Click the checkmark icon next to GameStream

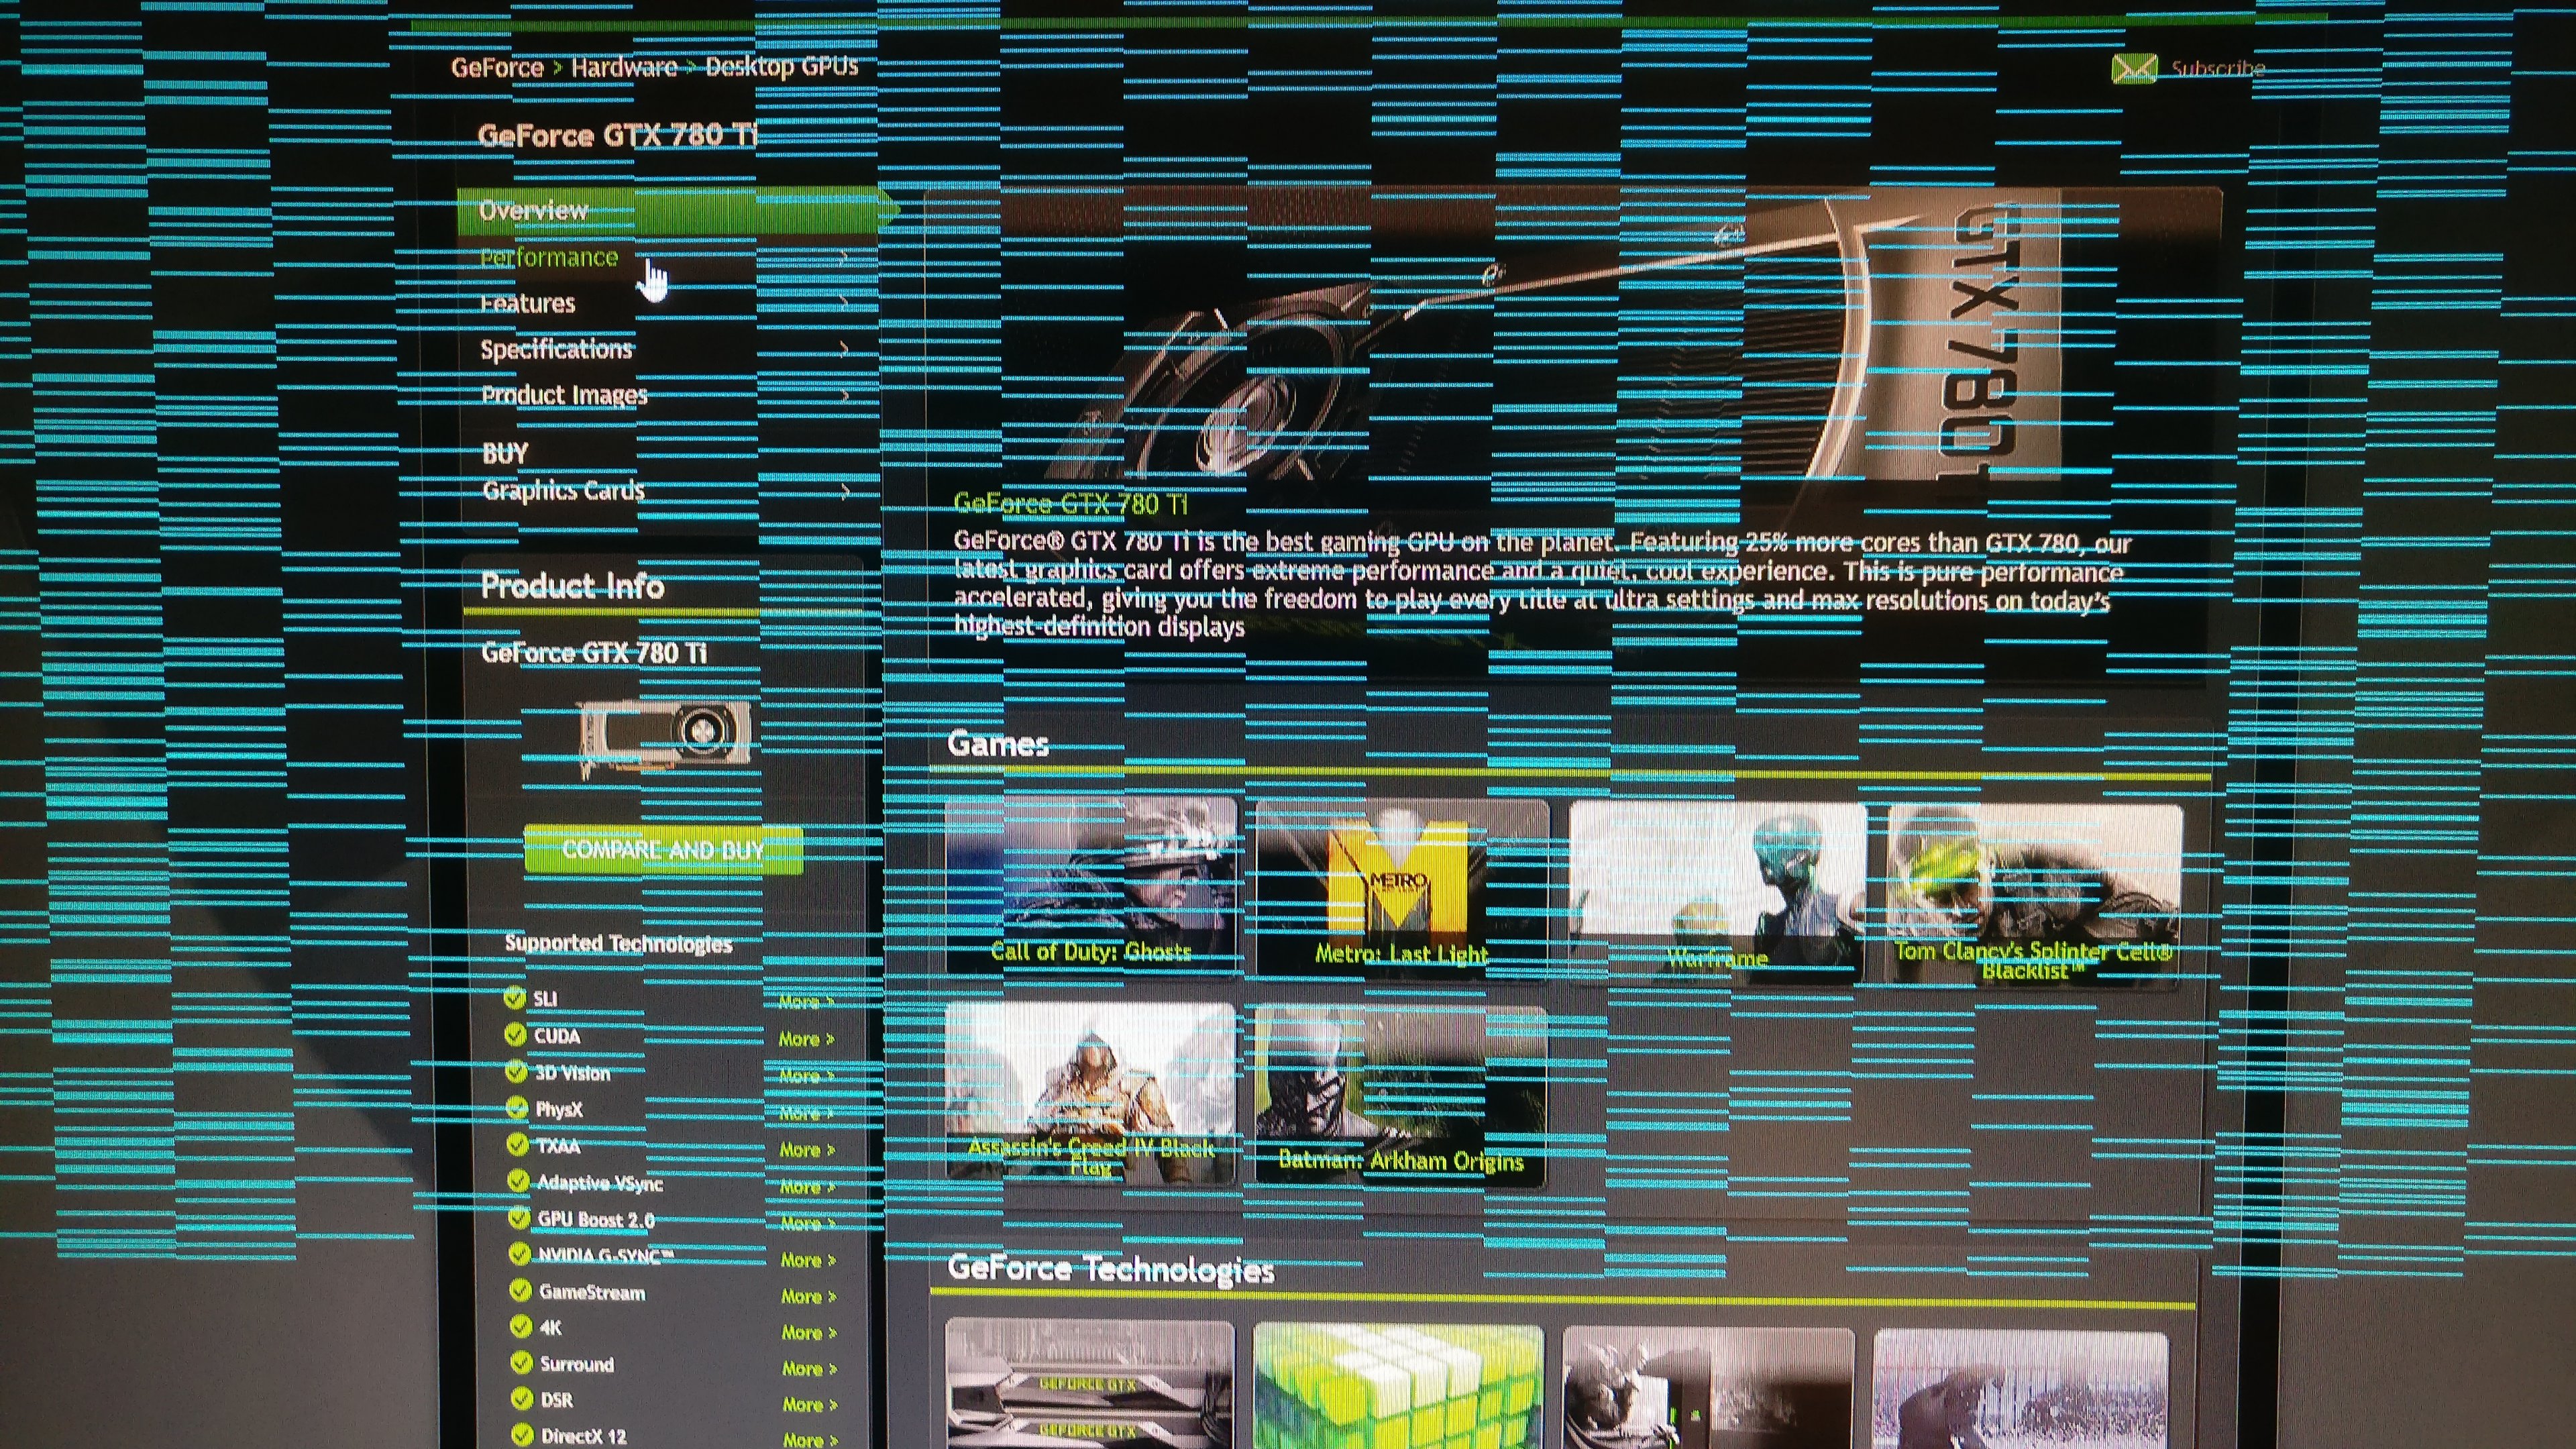pos(520,1290)
